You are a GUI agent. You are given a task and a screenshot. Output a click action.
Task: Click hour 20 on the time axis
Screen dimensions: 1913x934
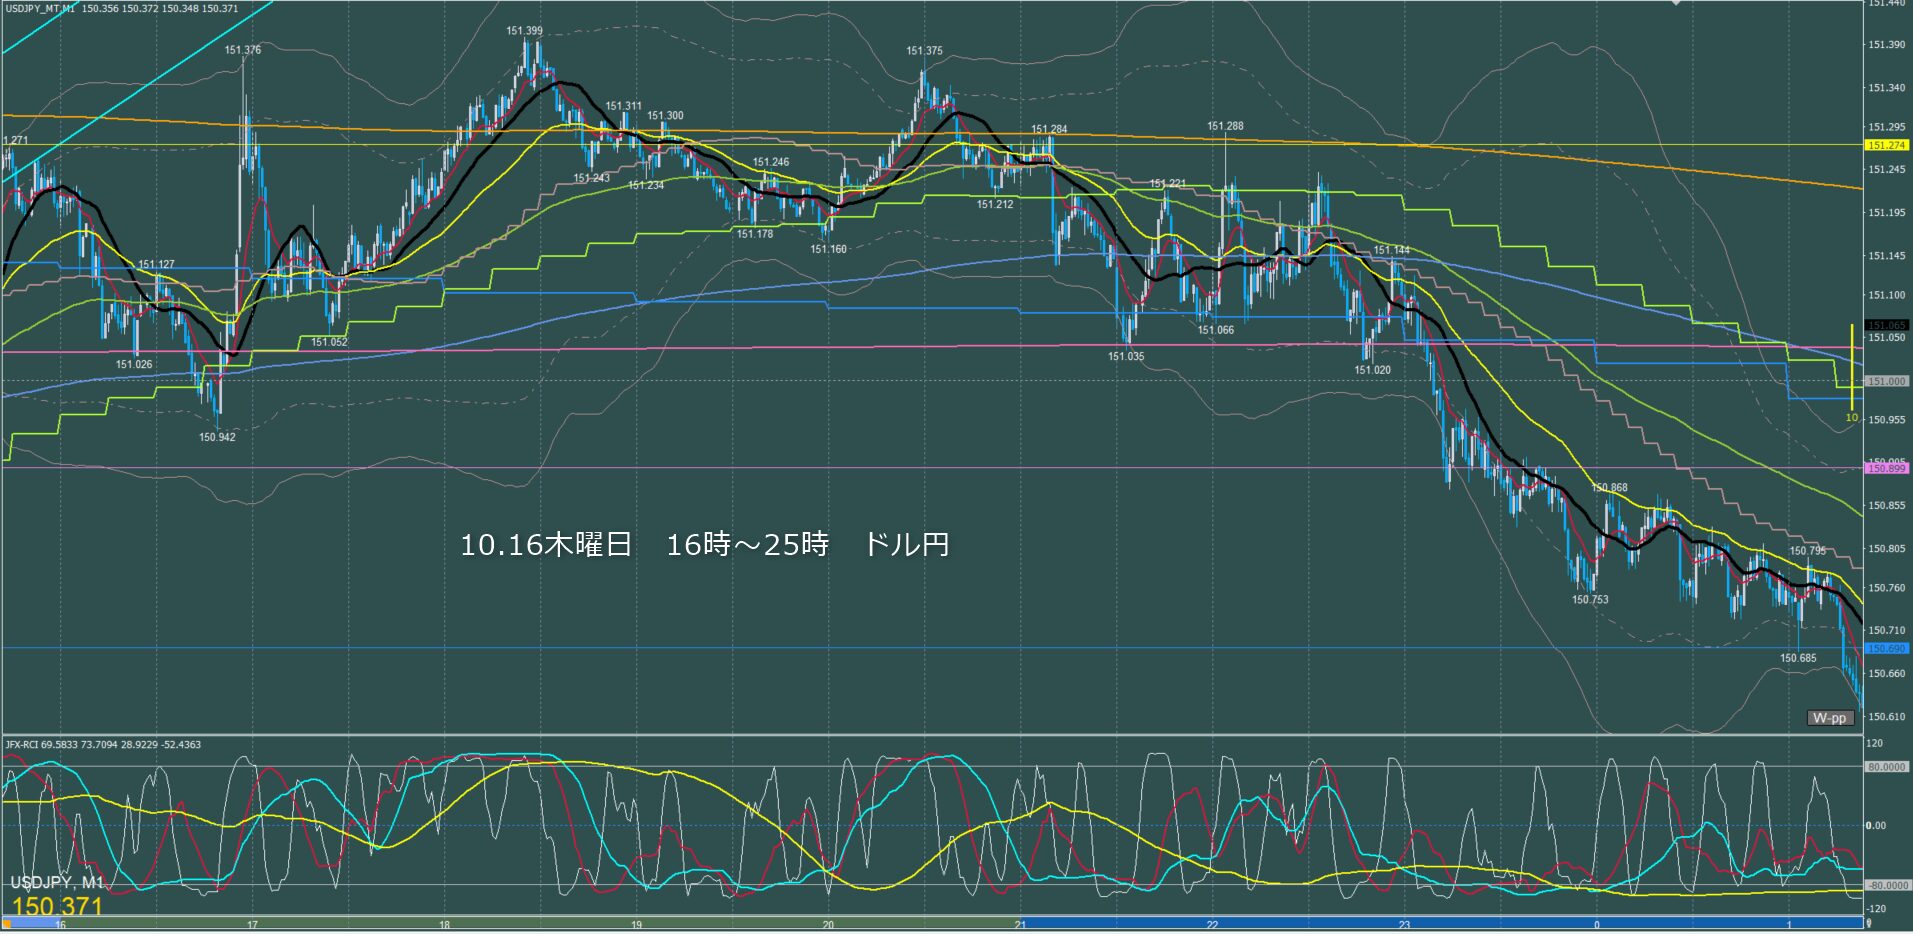click(x=827, y=925)
